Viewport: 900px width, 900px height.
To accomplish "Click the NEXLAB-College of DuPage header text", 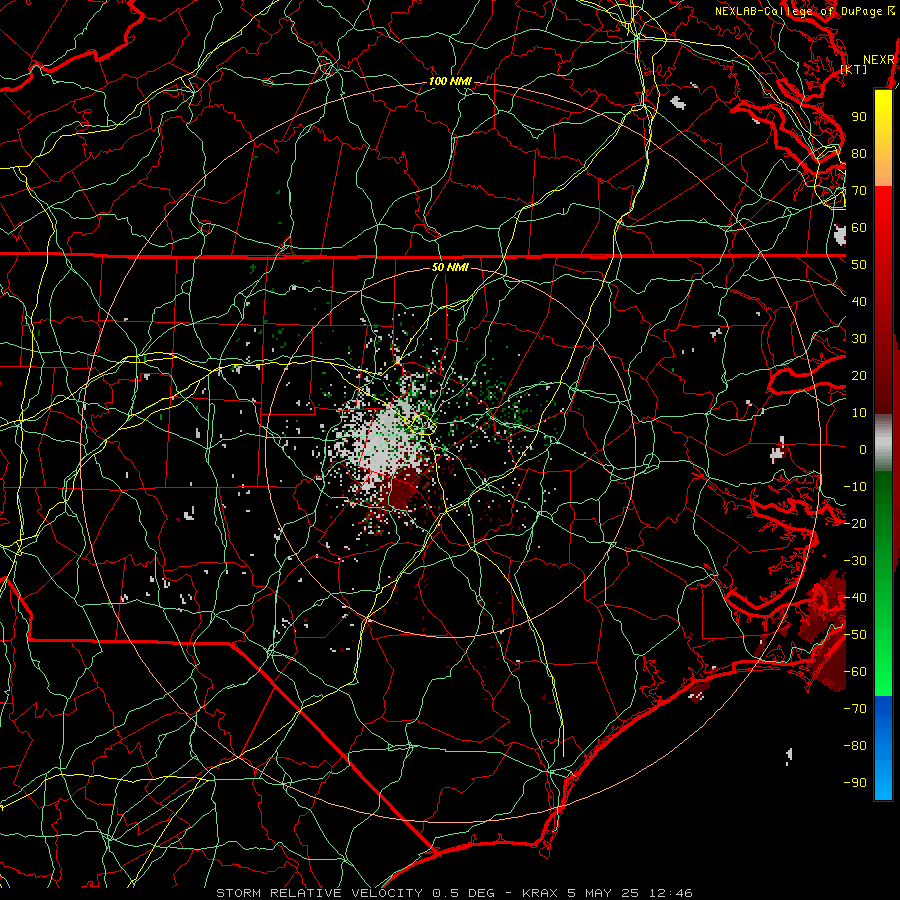I will (x=798, y=11).
